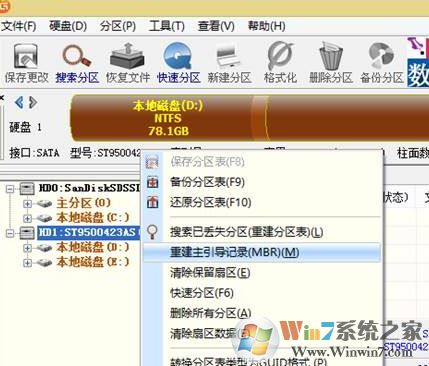Collapse the HD1 ST9500423AS tree node

tap(10, 233)
